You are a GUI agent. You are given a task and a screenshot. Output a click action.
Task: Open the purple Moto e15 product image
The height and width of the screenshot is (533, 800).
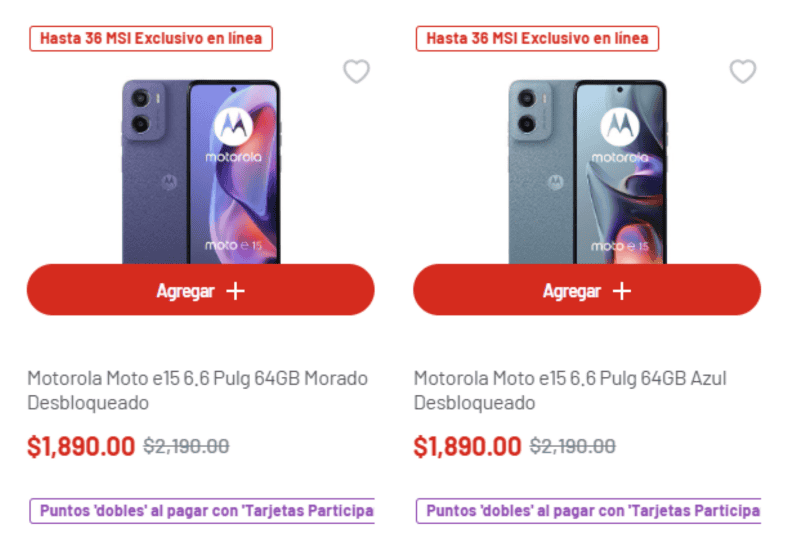[200, 170]
